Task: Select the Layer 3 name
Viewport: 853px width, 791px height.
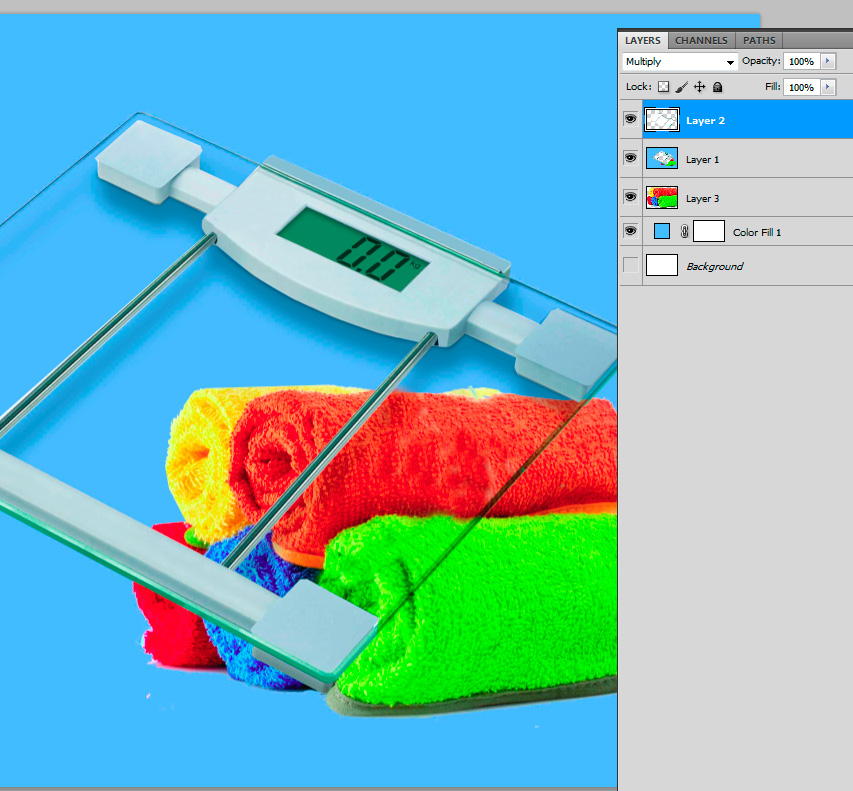Action: 702,199
